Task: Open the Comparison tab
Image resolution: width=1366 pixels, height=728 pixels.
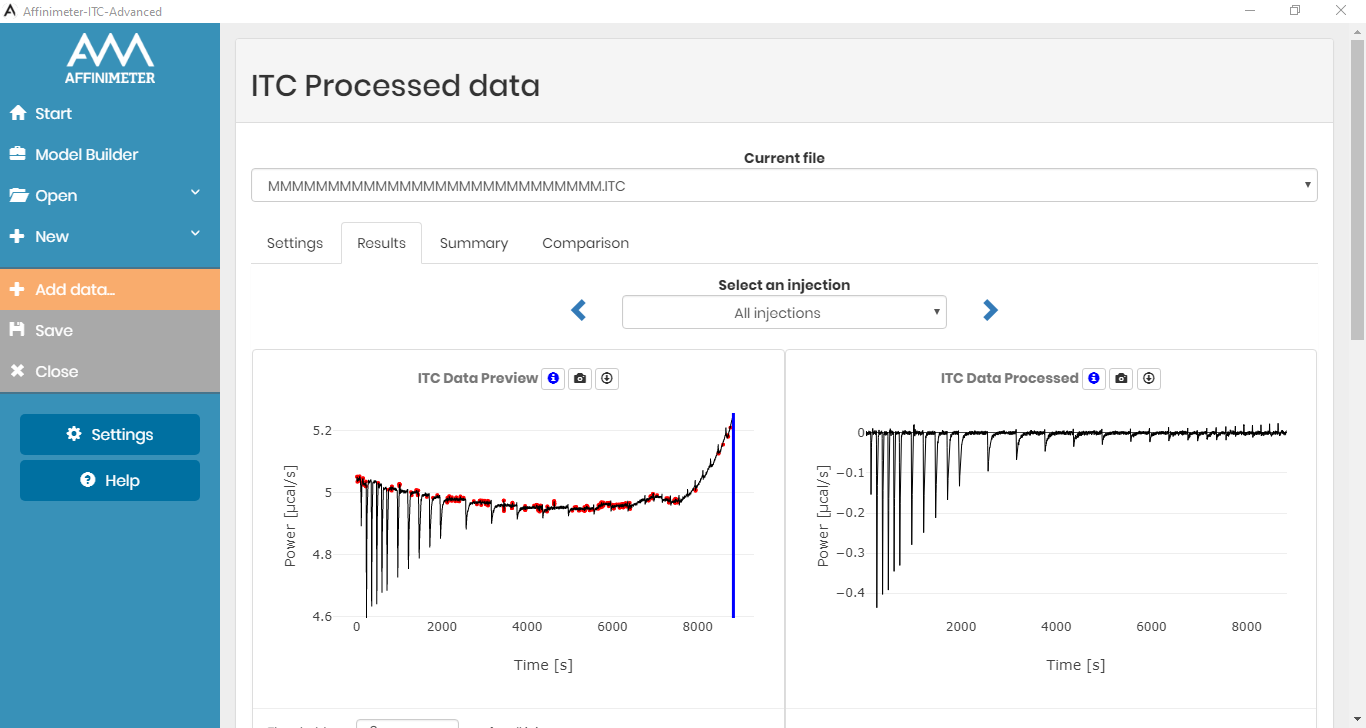Action: [585, 243]
